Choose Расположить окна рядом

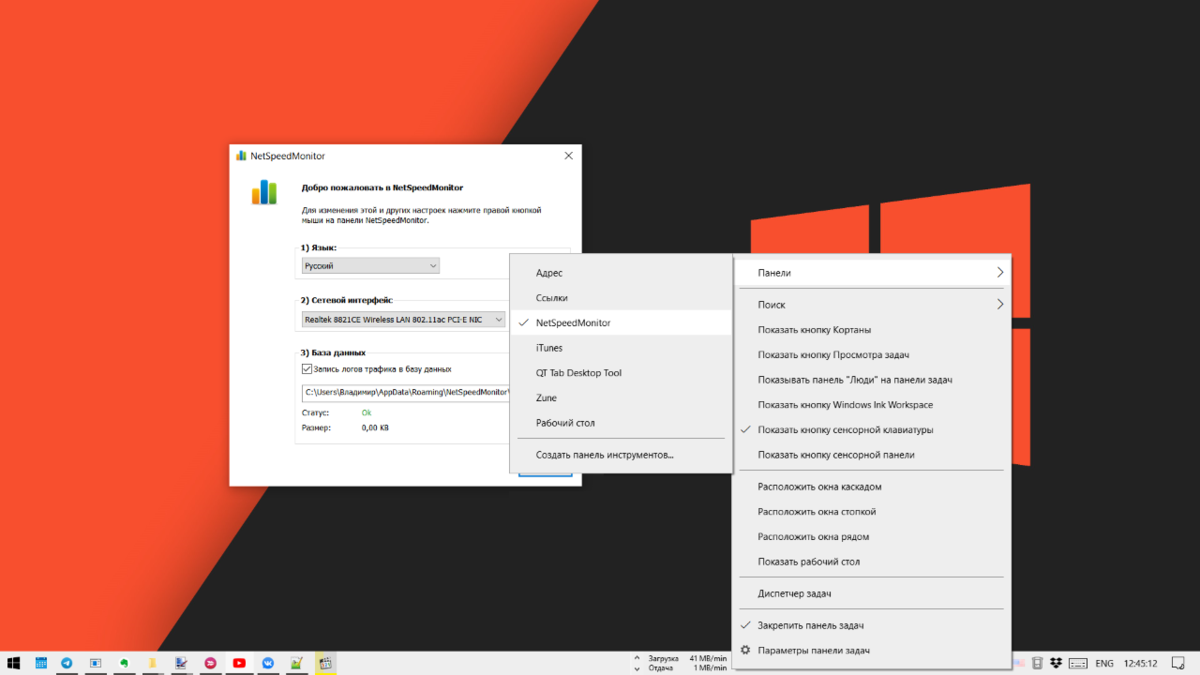[871, 537]
